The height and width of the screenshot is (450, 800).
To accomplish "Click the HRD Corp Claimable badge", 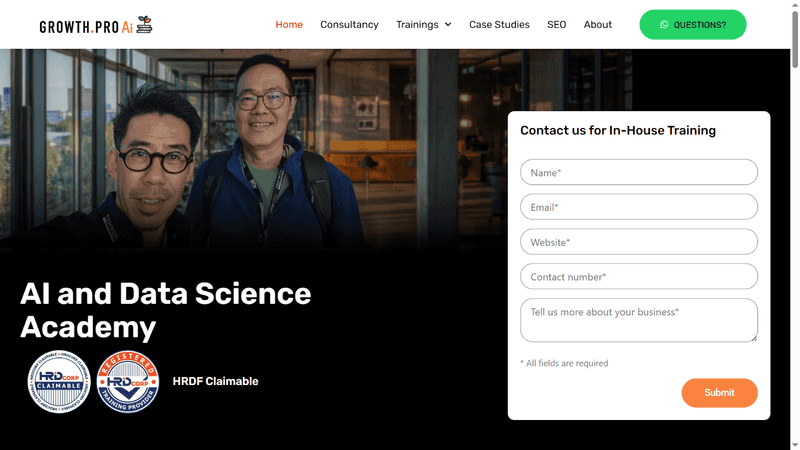I will click(59, 381).
